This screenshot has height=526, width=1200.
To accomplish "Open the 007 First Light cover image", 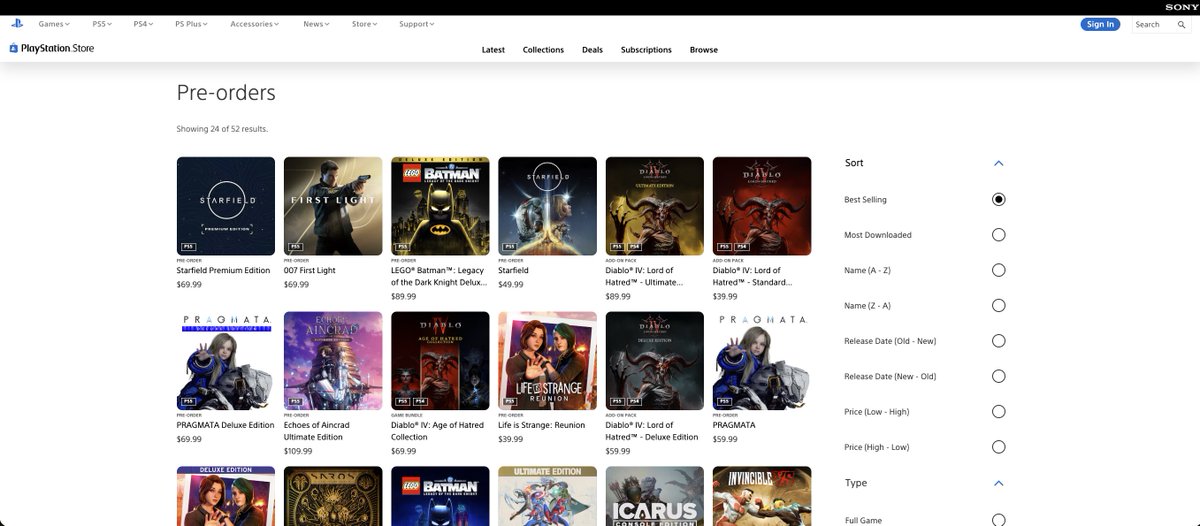I will (333, 206).
